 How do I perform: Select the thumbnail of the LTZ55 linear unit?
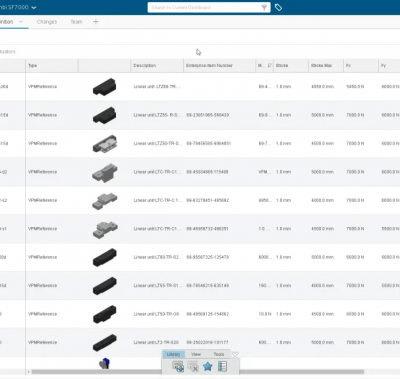104,115
